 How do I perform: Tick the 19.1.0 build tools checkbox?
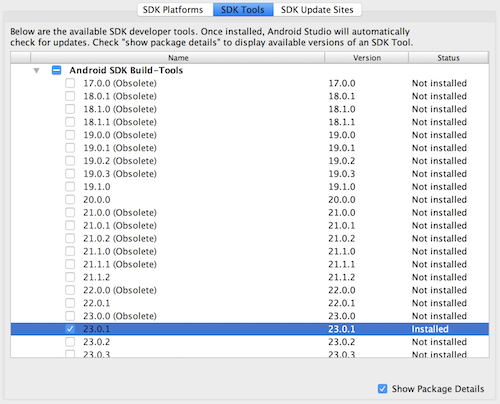pyautogui.click(x=70, y=187)
